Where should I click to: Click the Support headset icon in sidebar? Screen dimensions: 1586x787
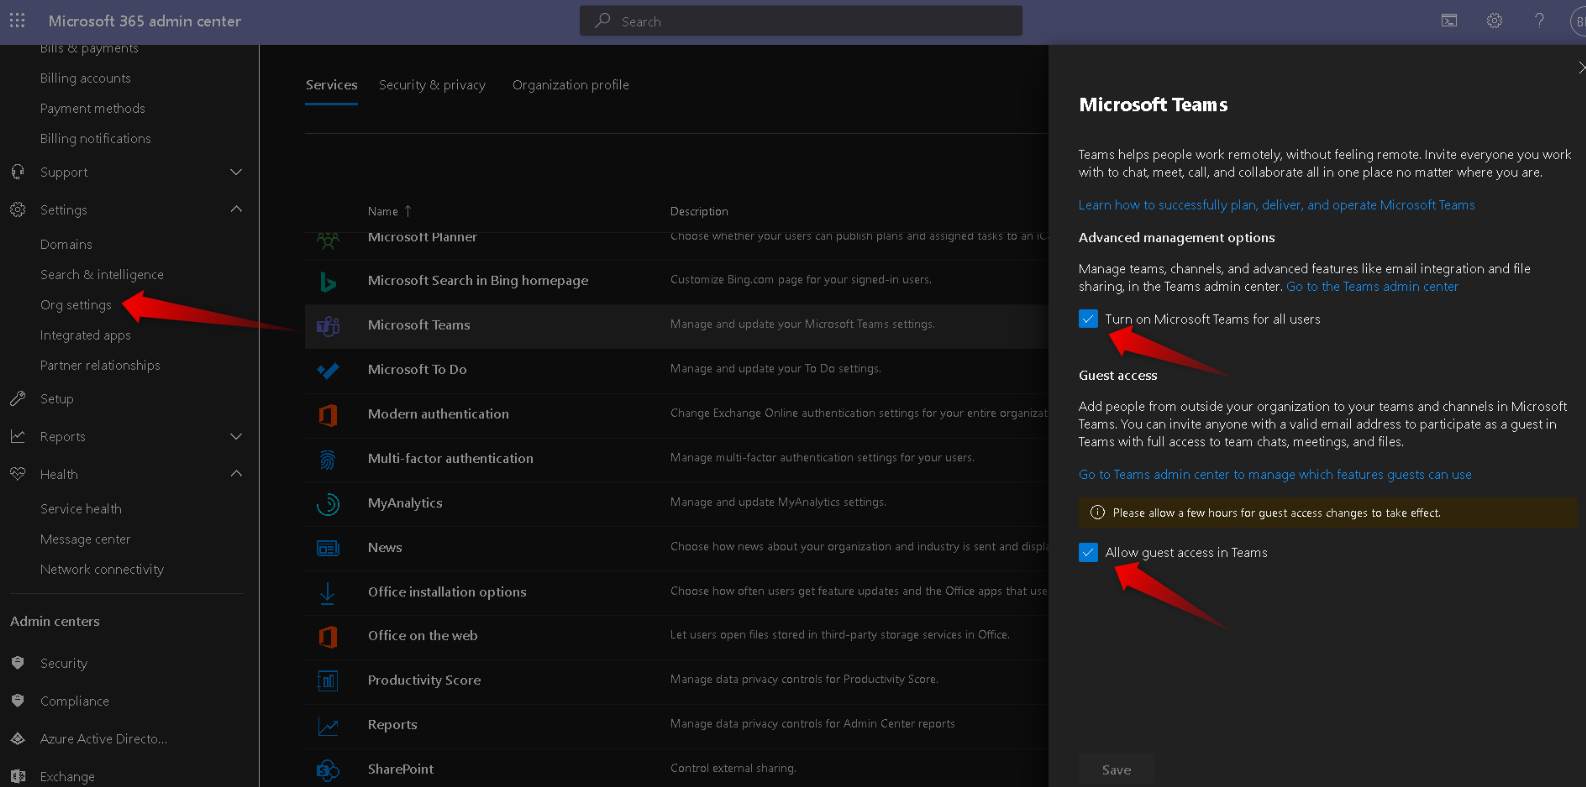(17, 172)
